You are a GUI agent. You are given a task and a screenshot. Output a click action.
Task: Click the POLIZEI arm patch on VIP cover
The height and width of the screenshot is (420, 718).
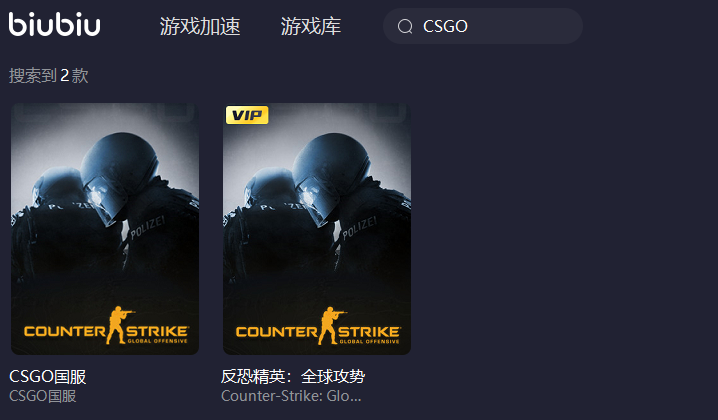click(359, 228)
